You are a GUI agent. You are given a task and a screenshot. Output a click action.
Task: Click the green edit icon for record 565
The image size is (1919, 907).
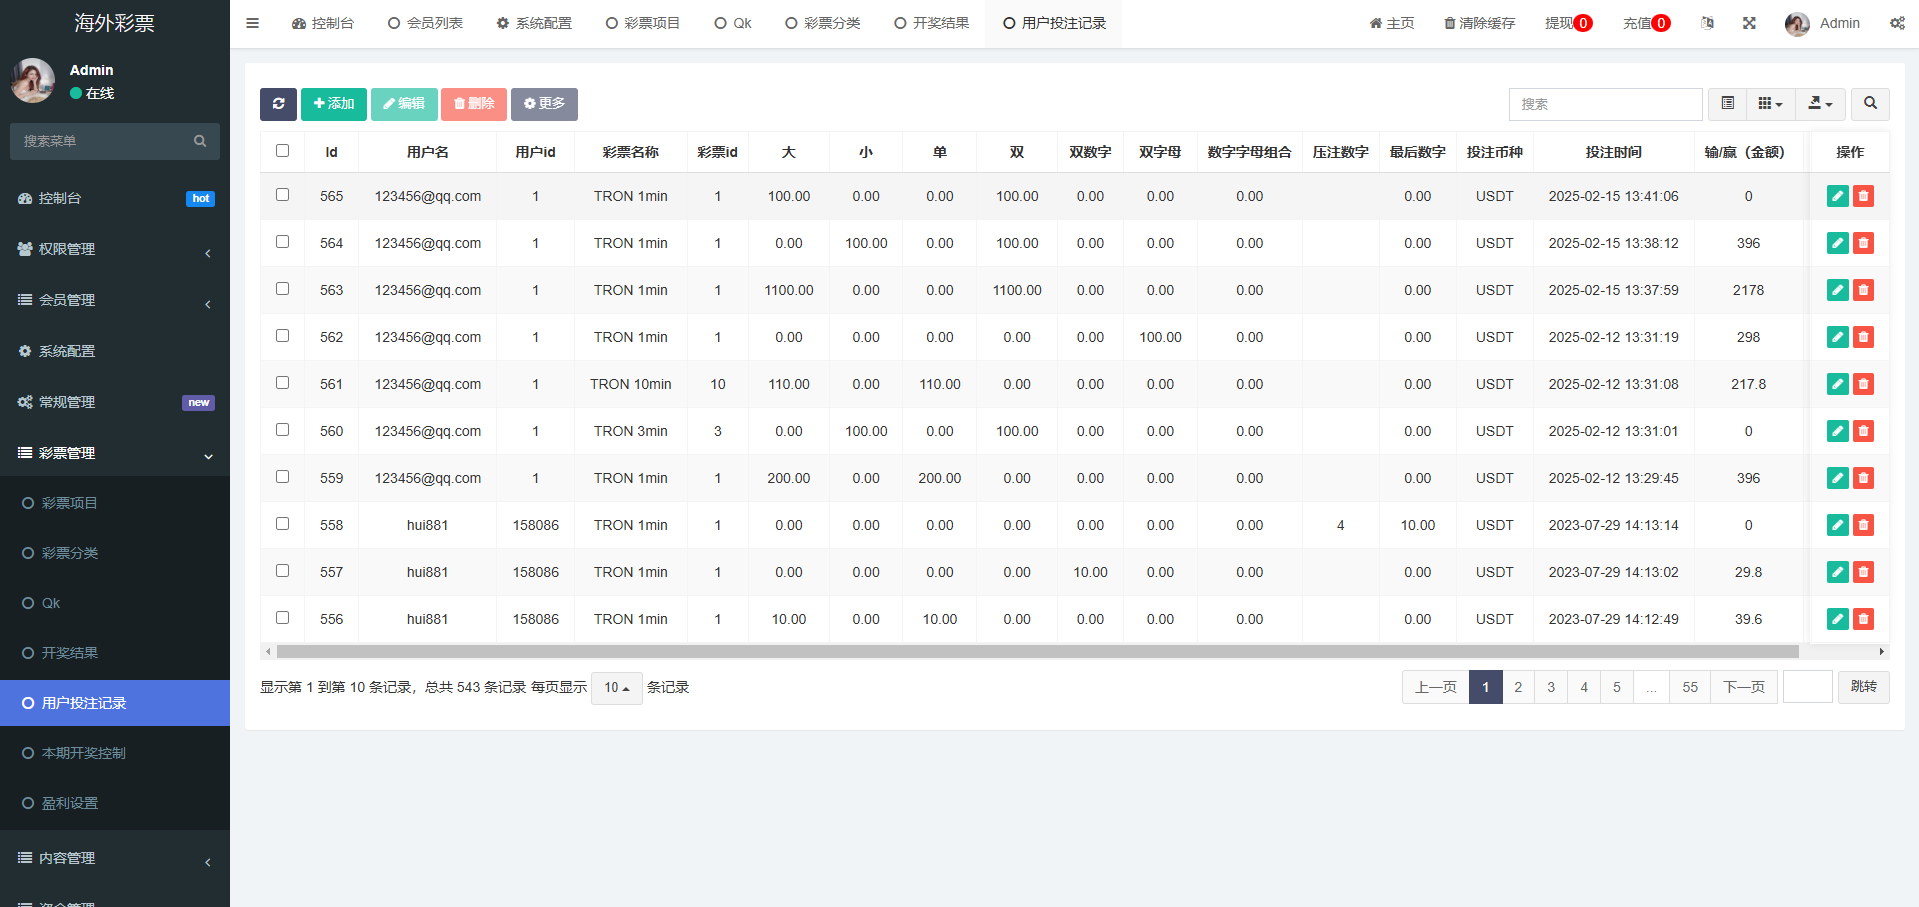click(x=1837, y=197)
